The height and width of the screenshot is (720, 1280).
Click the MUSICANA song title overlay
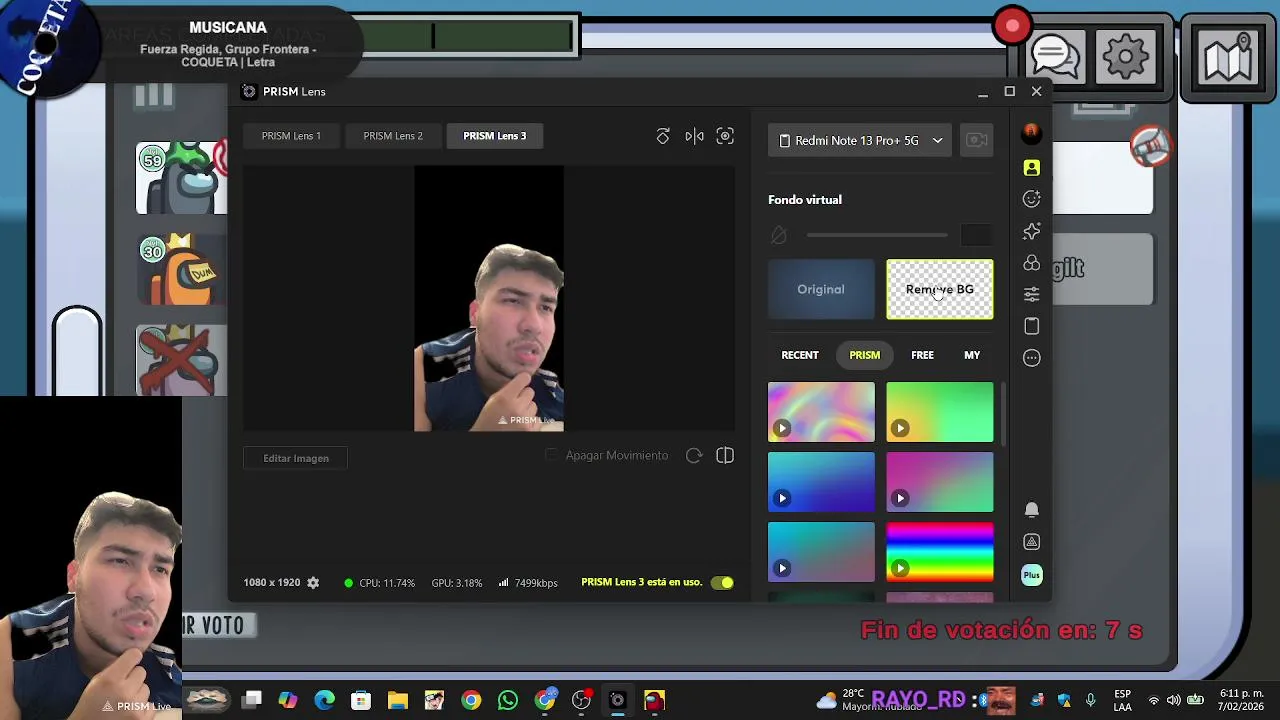tap(228, 28)
